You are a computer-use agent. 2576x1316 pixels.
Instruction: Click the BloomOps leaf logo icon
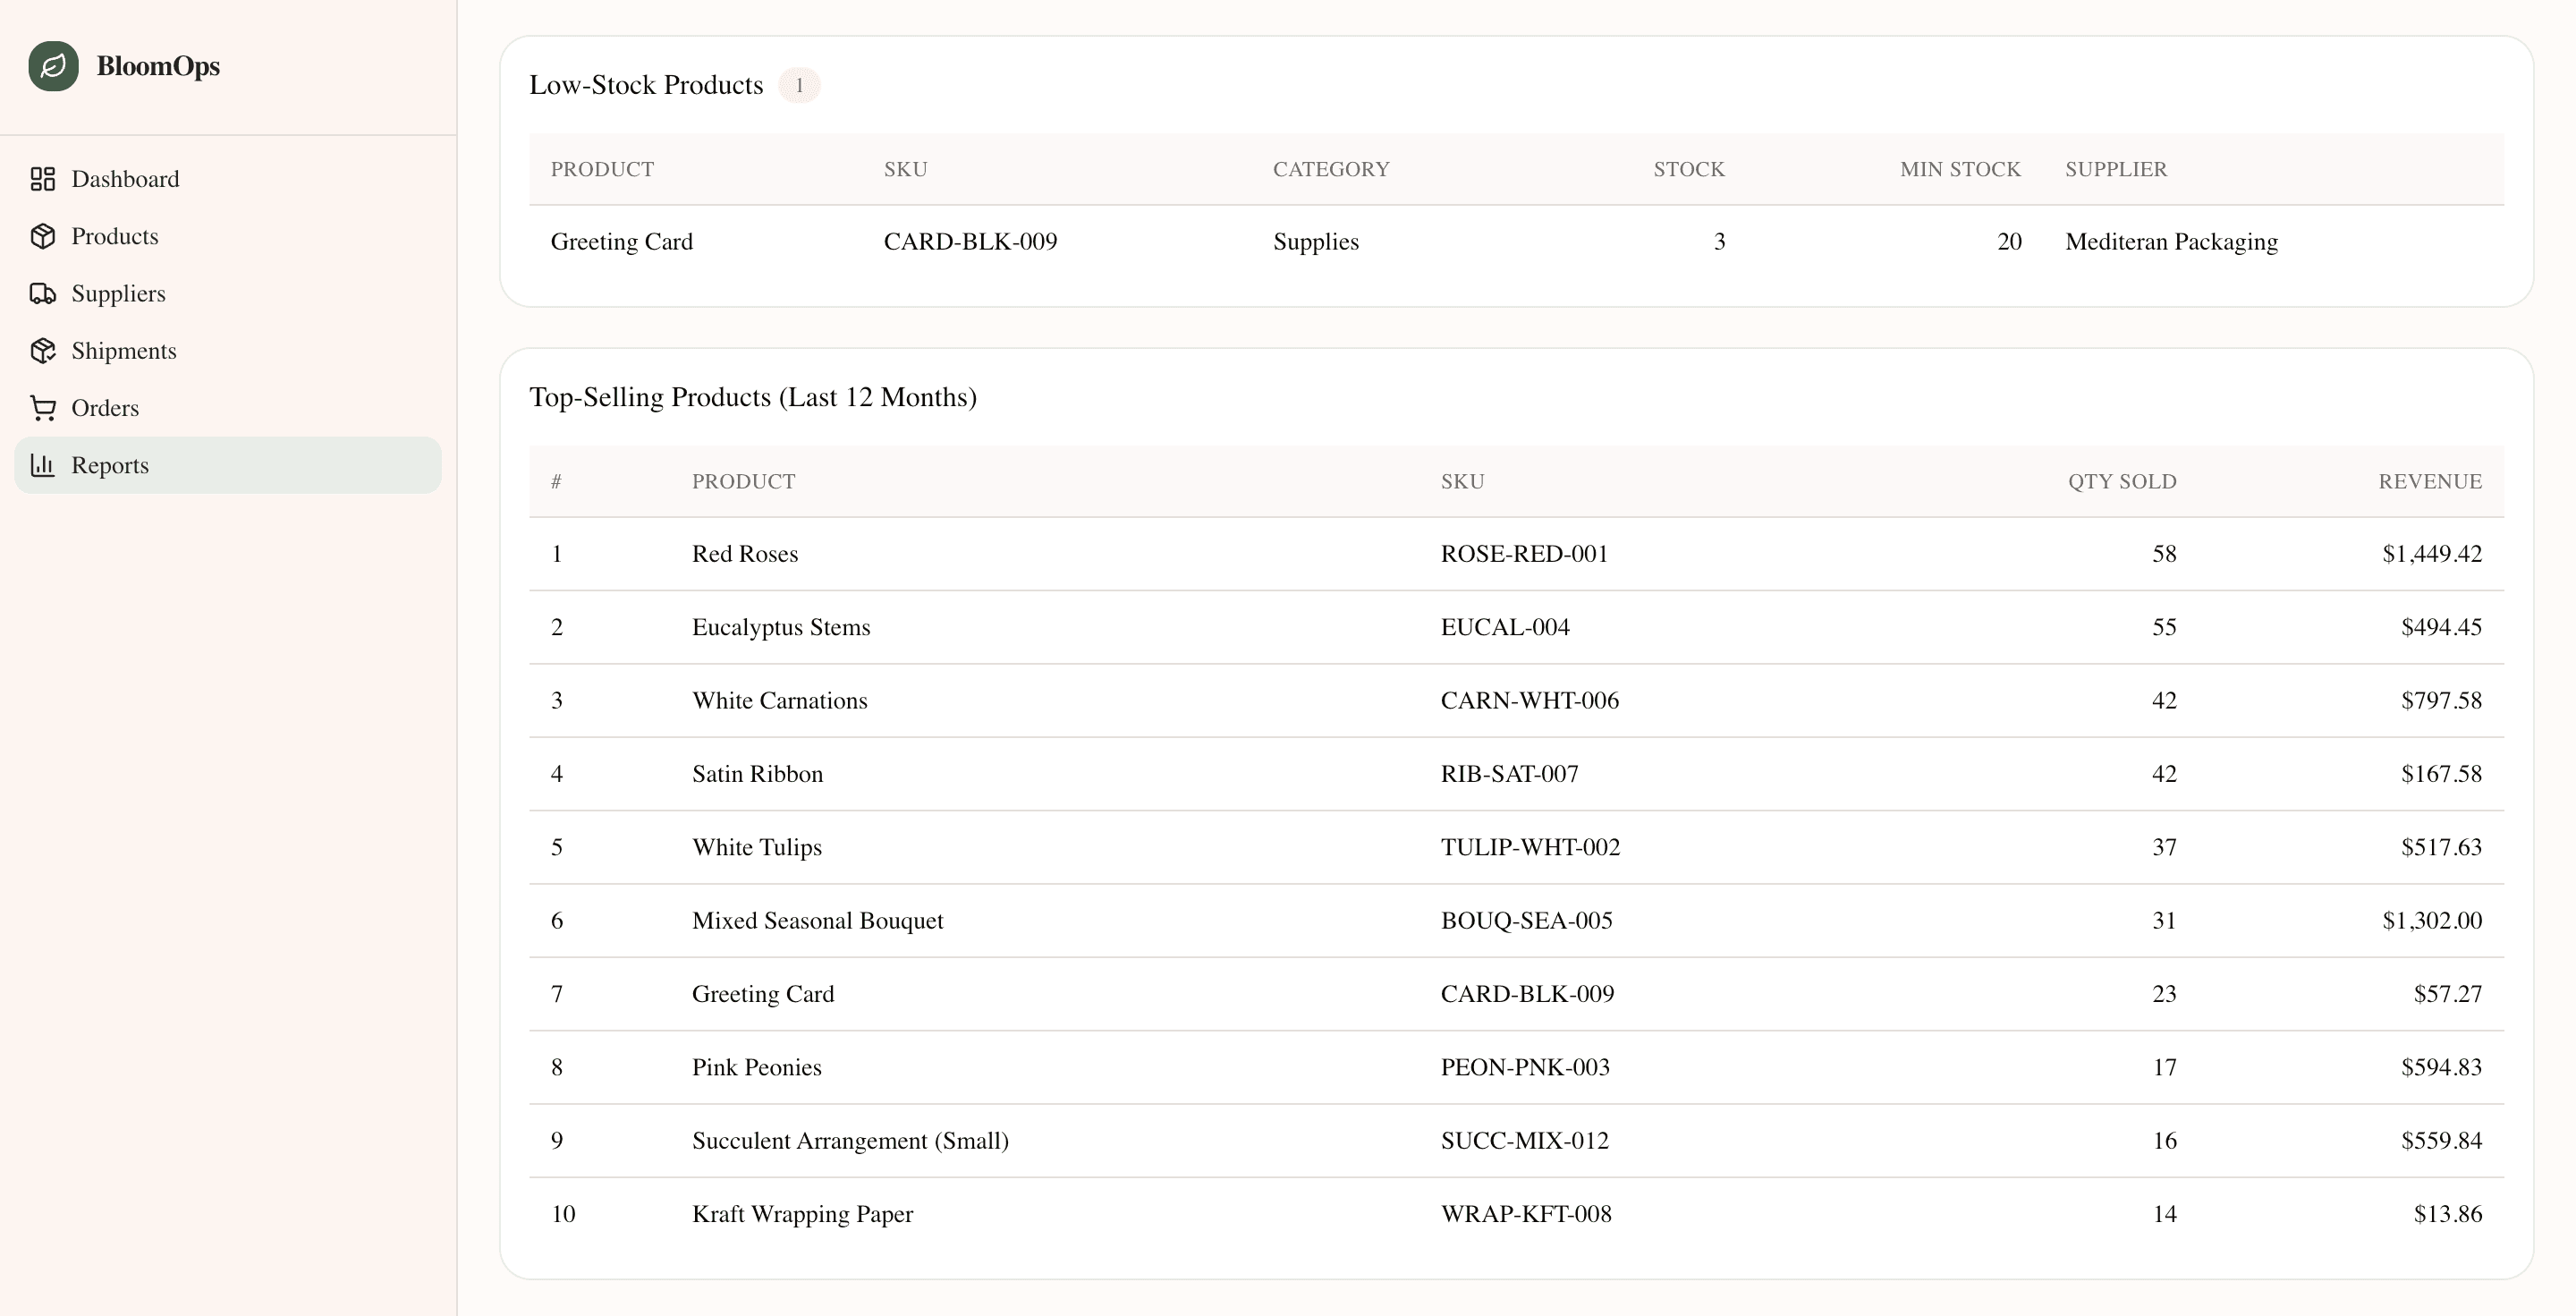[x=55, y=66]
